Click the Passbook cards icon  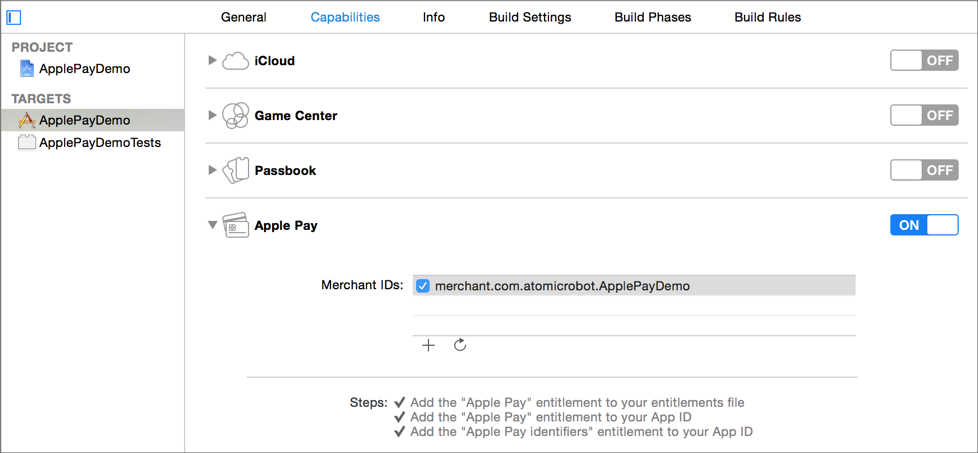235,170
